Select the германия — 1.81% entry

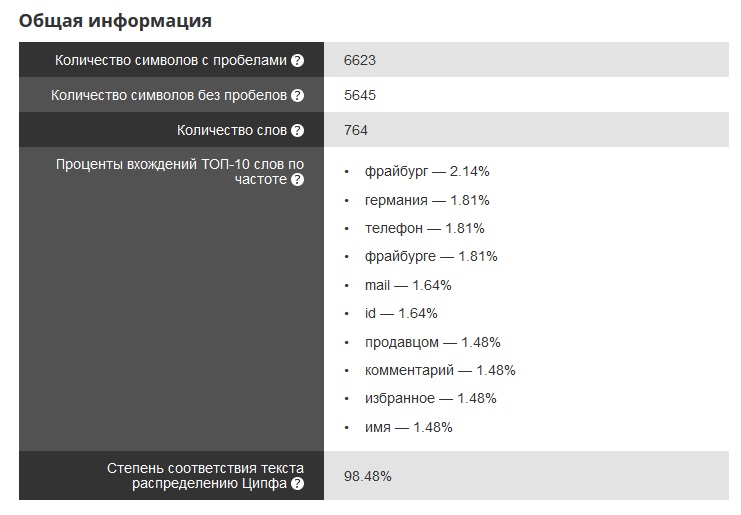pos(427,200)
